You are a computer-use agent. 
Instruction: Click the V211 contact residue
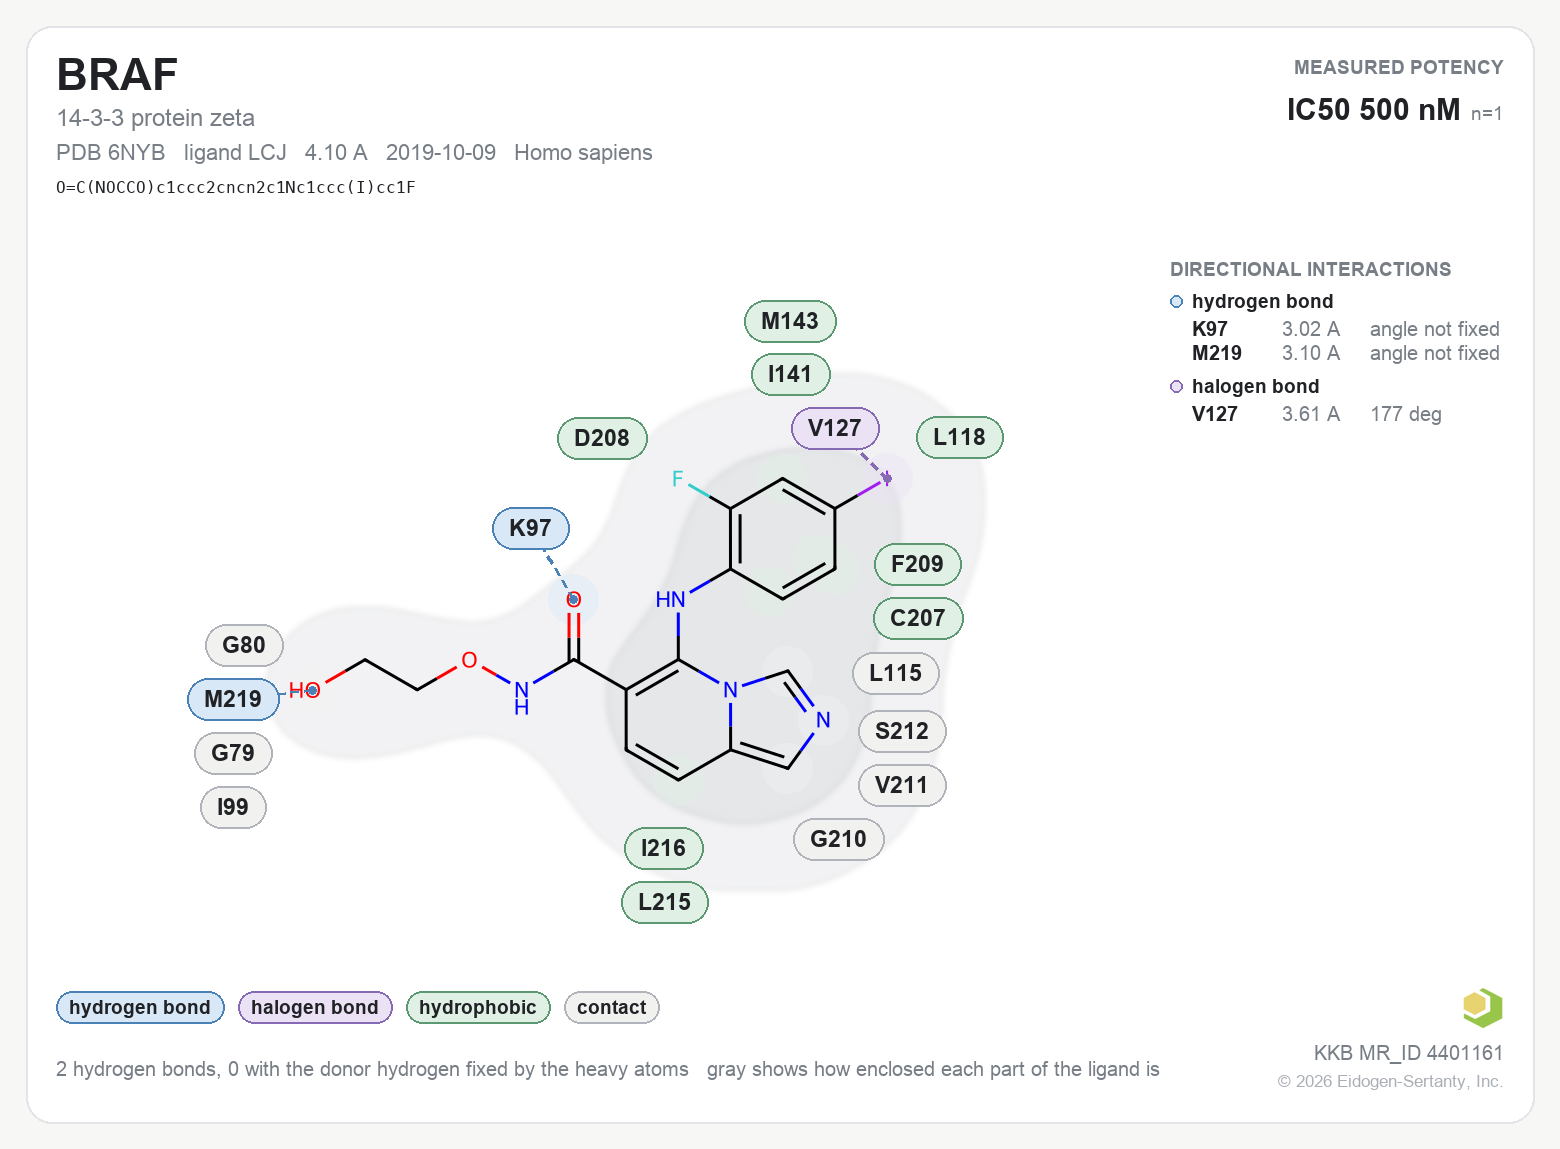[x=902, y=785]
